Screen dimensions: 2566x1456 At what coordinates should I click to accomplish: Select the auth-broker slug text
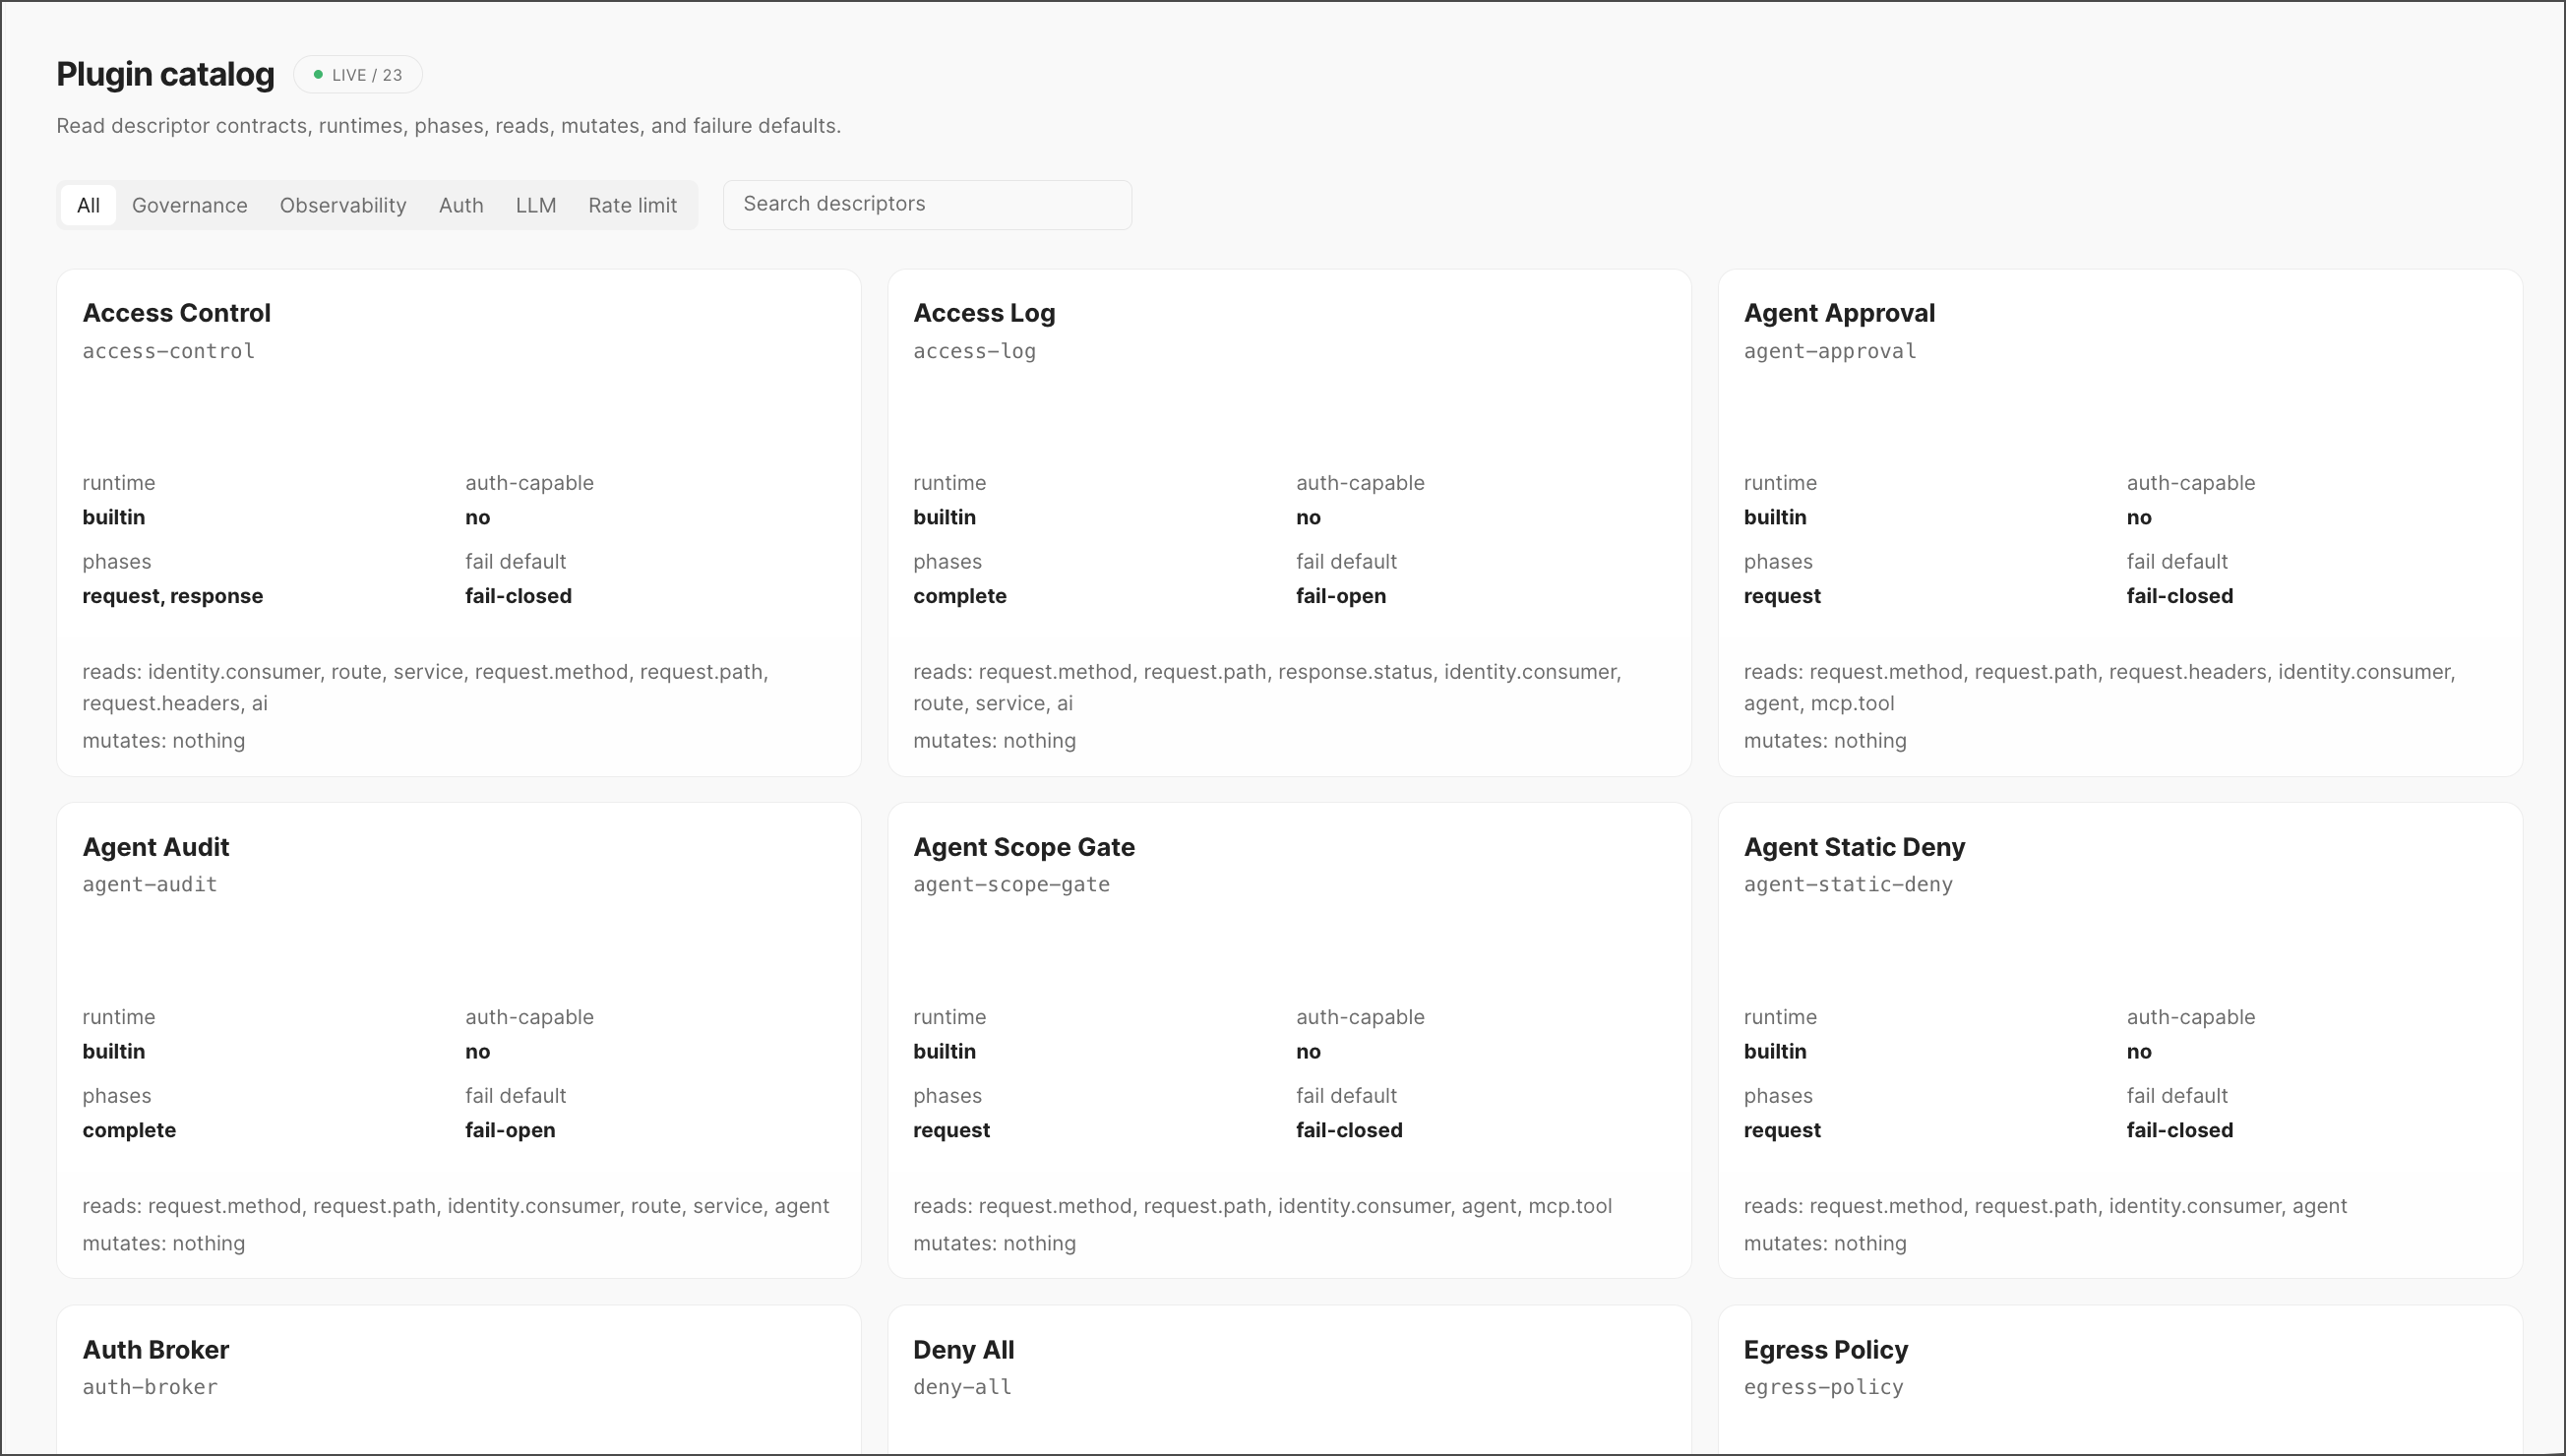pyautogui.click(x=150, y=1387)
